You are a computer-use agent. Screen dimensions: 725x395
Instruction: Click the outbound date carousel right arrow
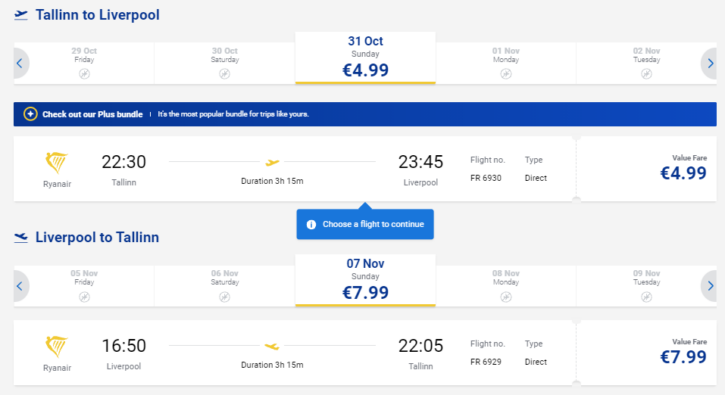710,63
